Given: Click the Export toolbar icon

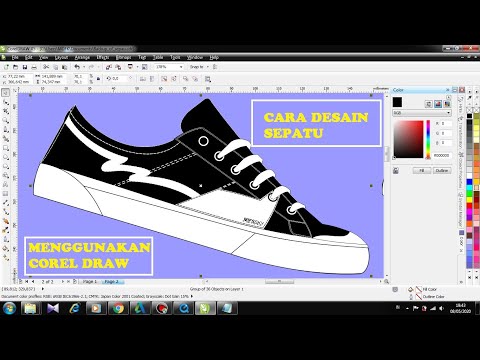Looking at the screenshot, I should click(x=118, y=67).
